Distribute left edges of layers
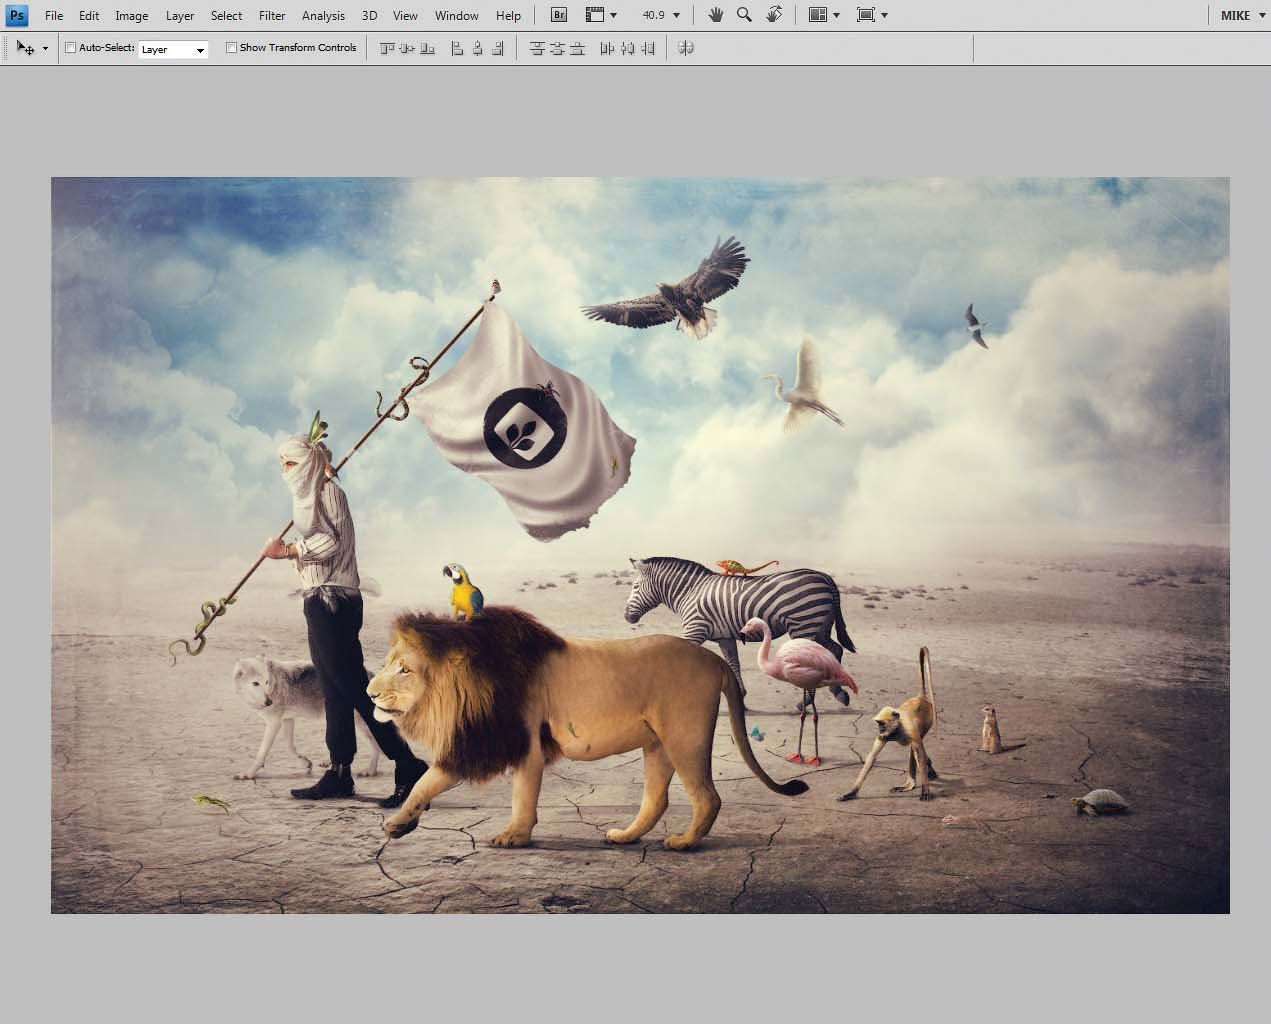1271x1024 pixels. click(607, 48)
